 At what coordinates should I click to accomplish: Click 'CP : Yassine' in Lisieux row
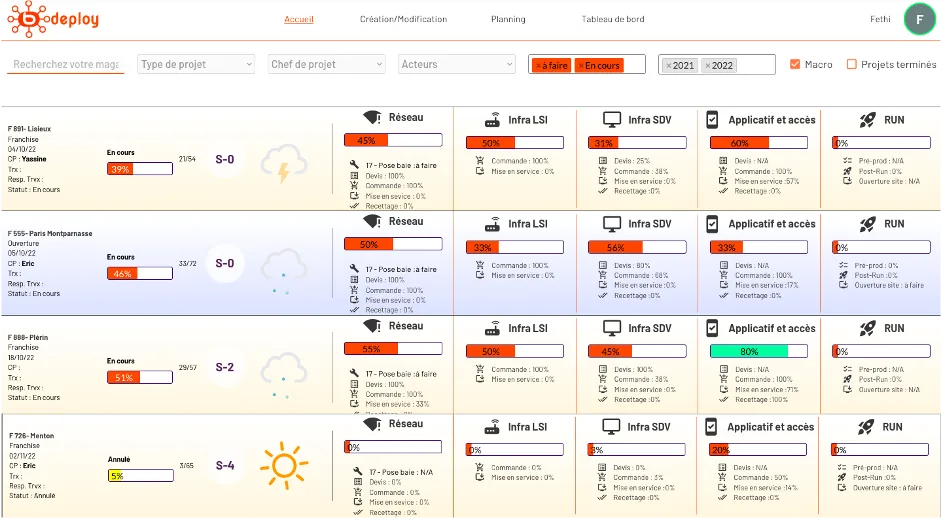27,159
